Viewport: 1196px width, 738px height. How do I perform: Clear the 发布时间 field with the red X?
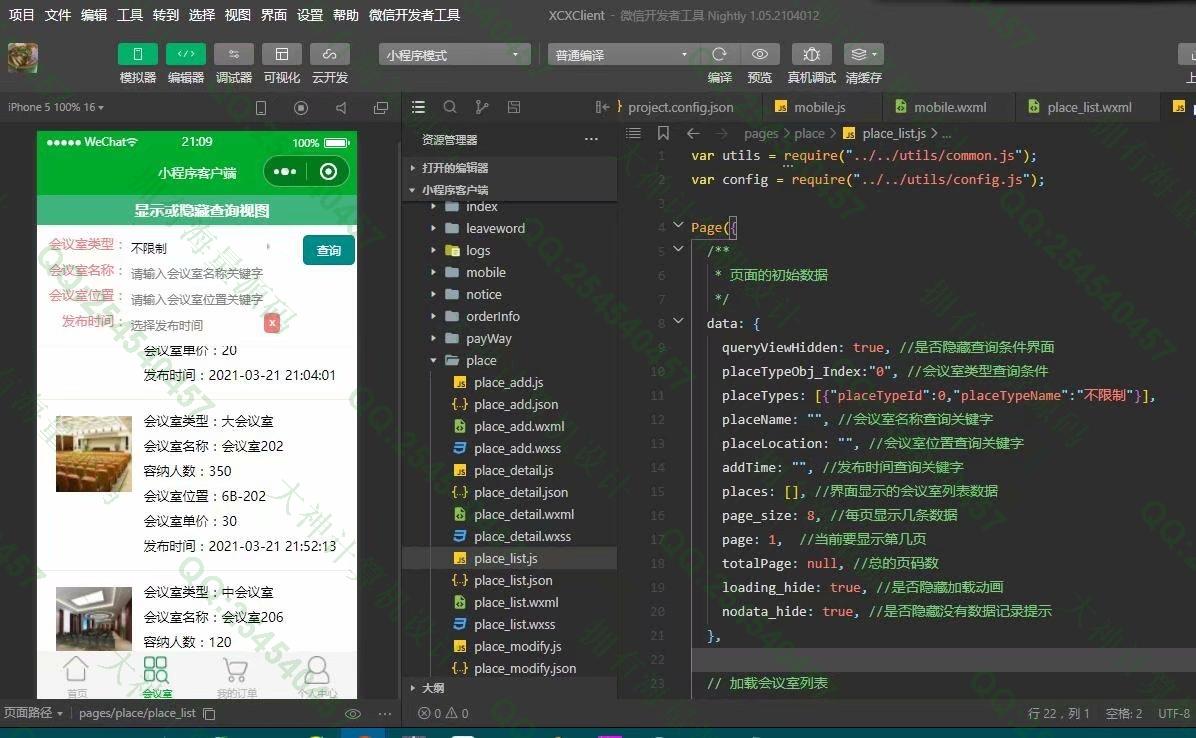tap(272, 323)
